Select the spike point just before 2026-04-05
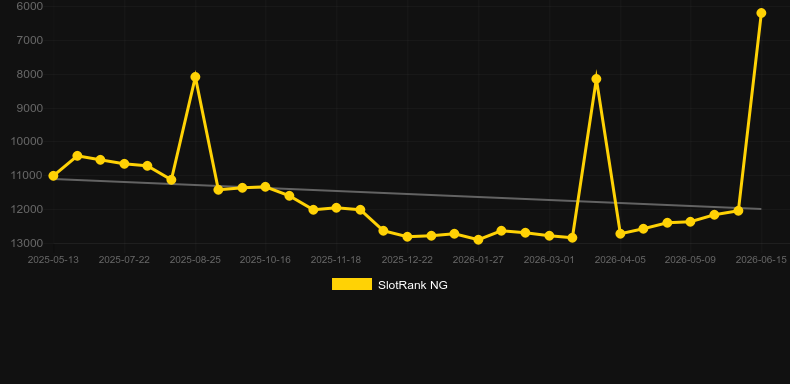This screenshot has height=384, width=790. click(597, 79)
